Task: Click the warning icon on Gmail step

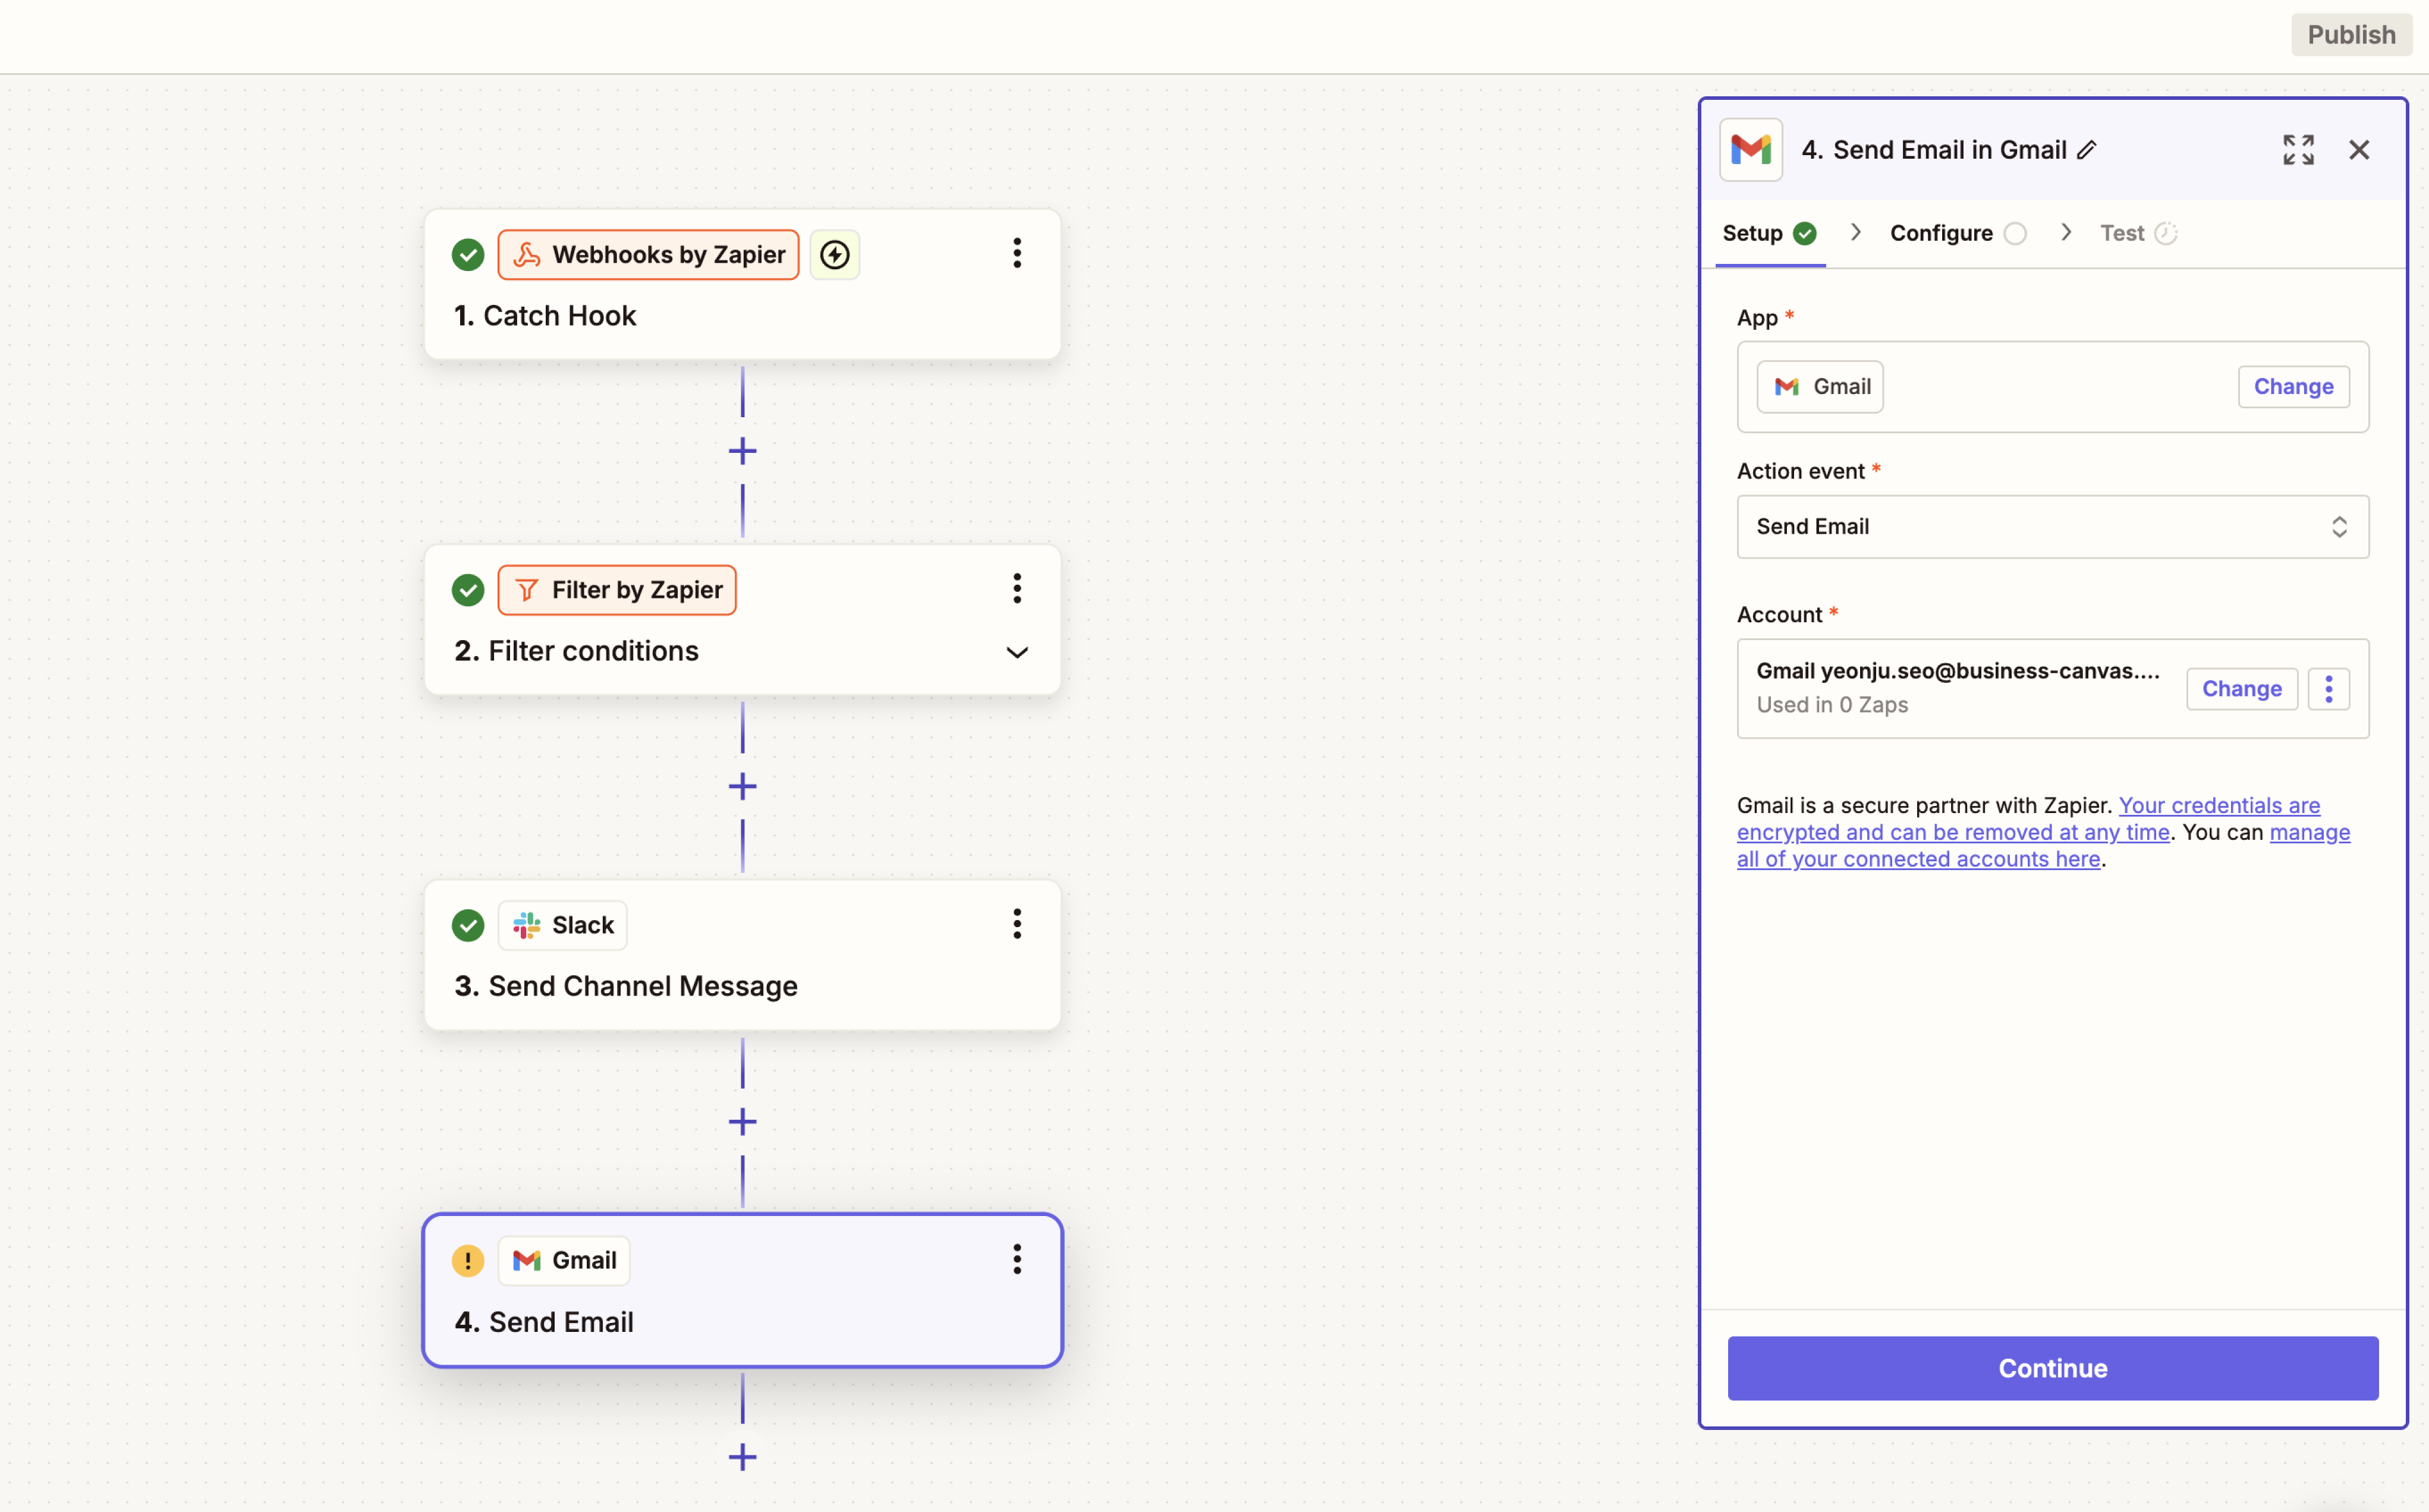Action: [467, 1260]
